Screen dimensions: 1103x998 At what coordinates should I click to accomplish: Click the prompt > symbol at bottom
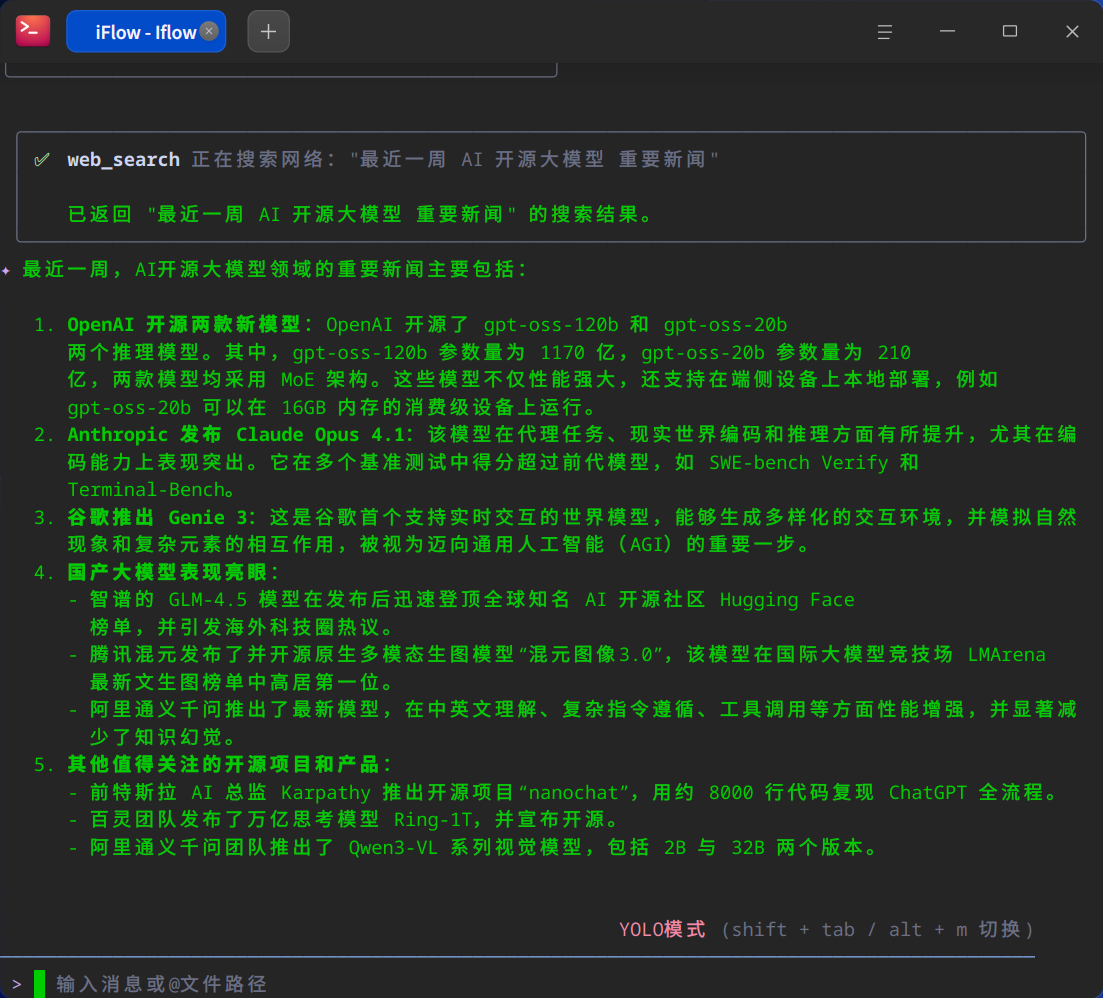click(16, 984)
